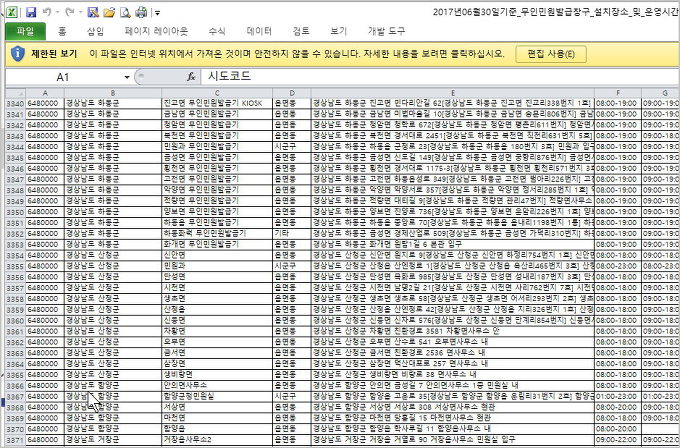The height and width of the screenshot is (448, 680).
Task: Quick print using the printer icon
Action: (141, 12)
